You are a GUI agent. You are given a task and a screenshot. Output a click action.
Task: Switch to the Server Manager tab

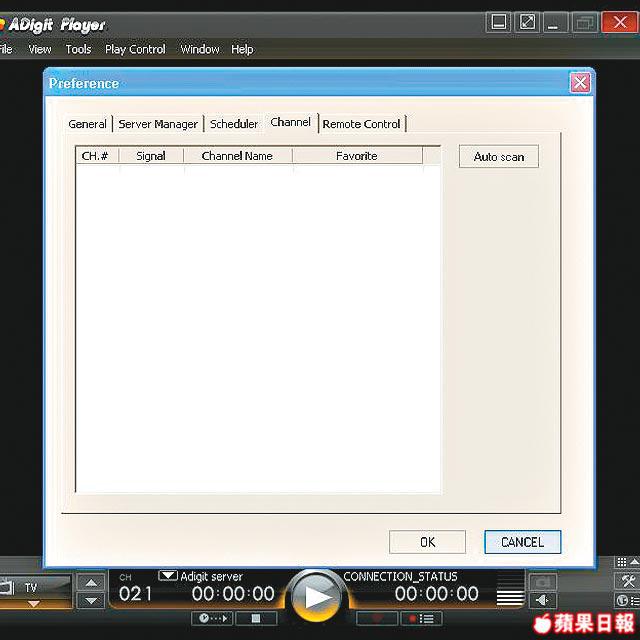pyautogui.click(x=158, y=124)
